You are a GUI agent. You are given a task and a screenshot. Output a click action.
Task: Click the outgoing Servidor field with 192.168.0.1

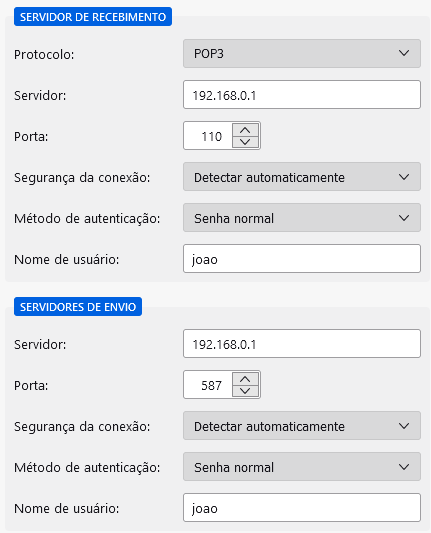301,344
